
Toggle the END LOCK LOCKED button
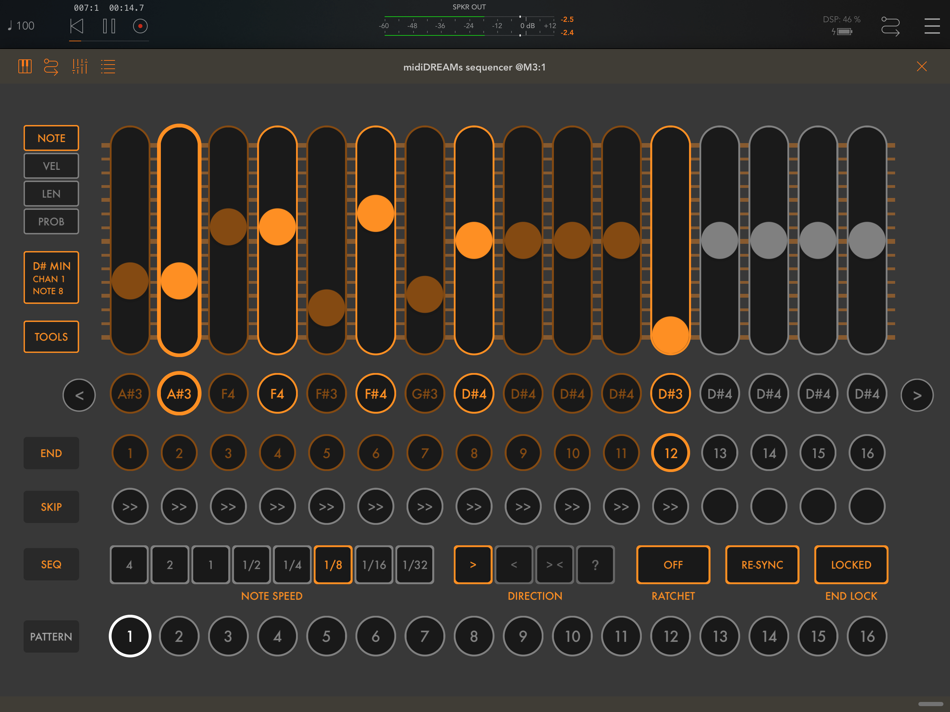click(x=851, y=565)
